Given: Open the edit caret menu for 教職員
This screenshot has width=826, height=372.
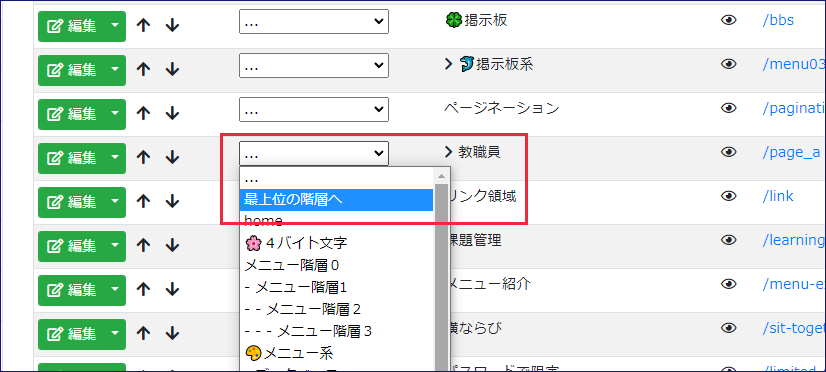Looking at the screenshot, I should point(115,158).
